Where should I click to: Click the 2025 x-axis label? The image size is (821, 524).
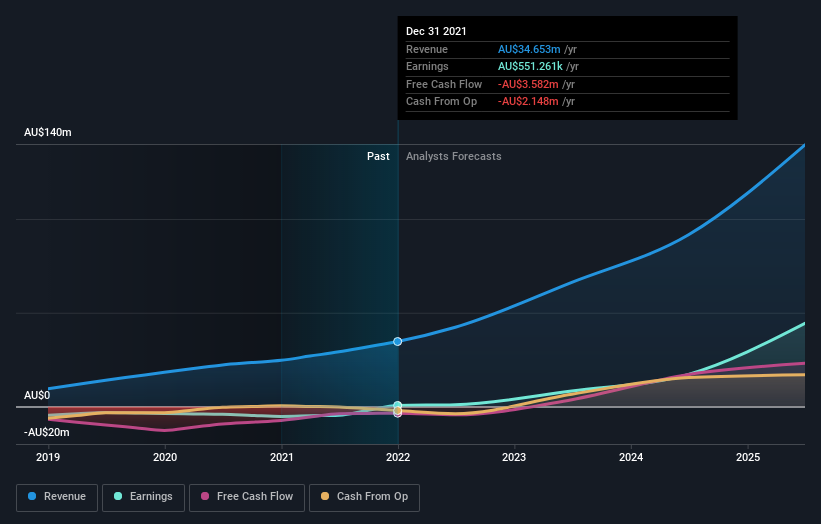click(x=748, y=457)
